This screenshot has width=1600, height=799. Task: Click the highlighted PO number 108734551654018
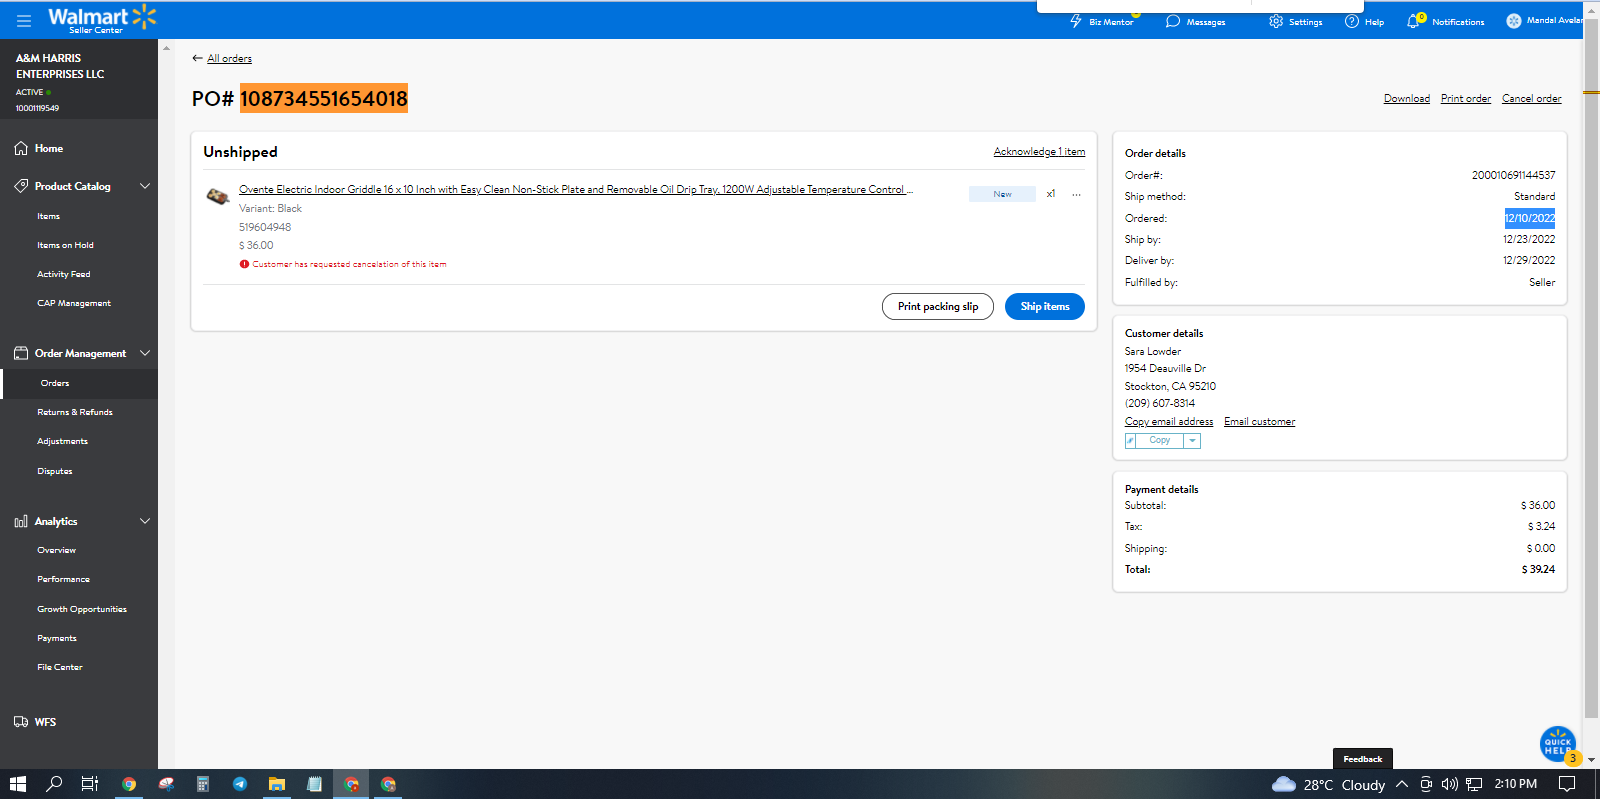pos(324,98)
